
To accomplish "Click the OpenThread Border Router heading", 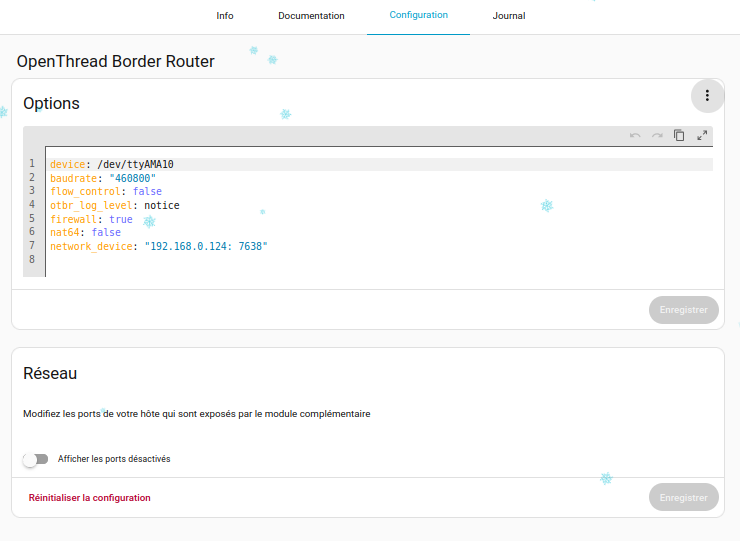I will pyautogui.click(x=116, y=61).
